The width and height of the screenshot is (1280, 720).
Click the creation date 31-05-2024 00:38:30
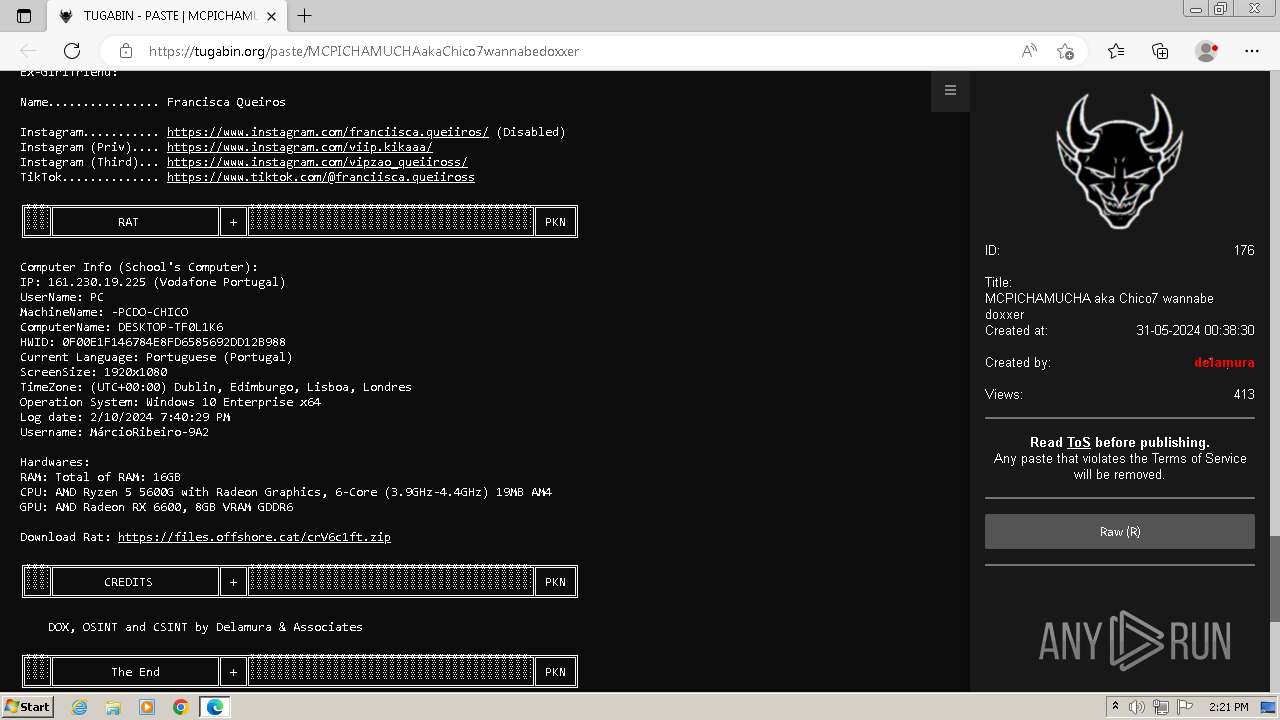pyautogui.click(x=1195, y=330)
